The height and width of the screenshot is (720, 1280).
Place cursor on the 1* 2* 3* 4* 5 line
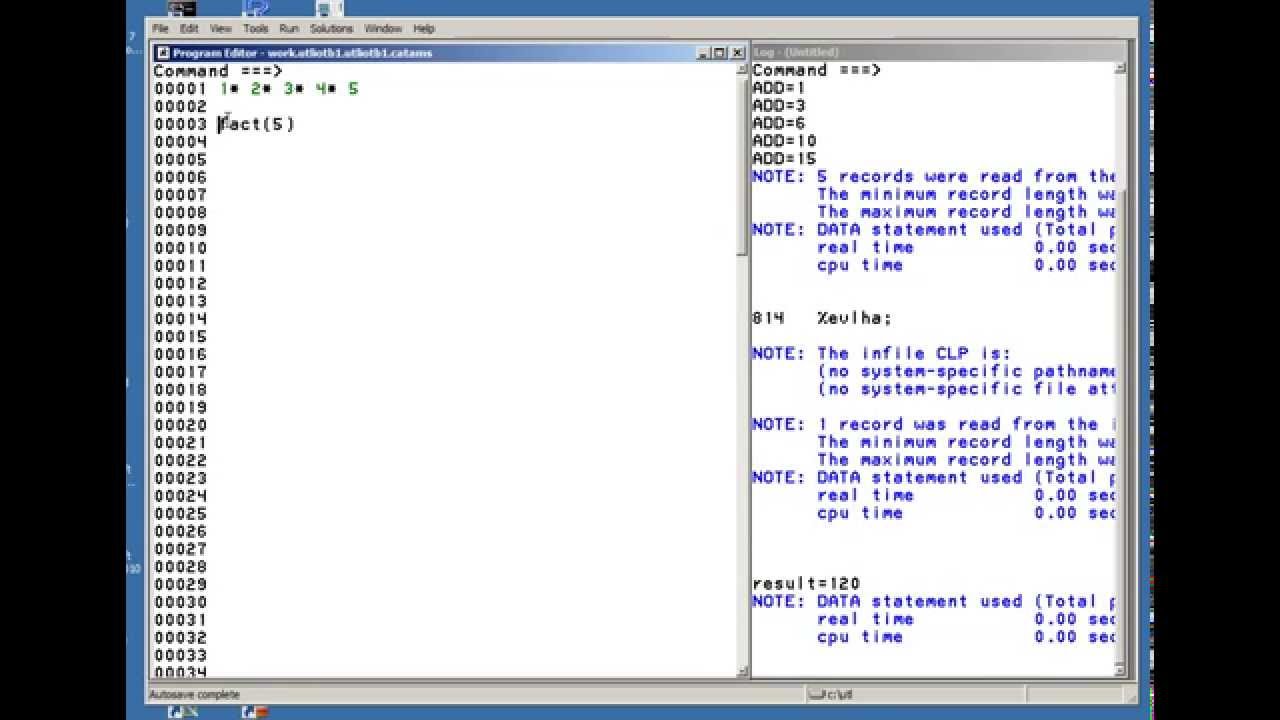289,89
